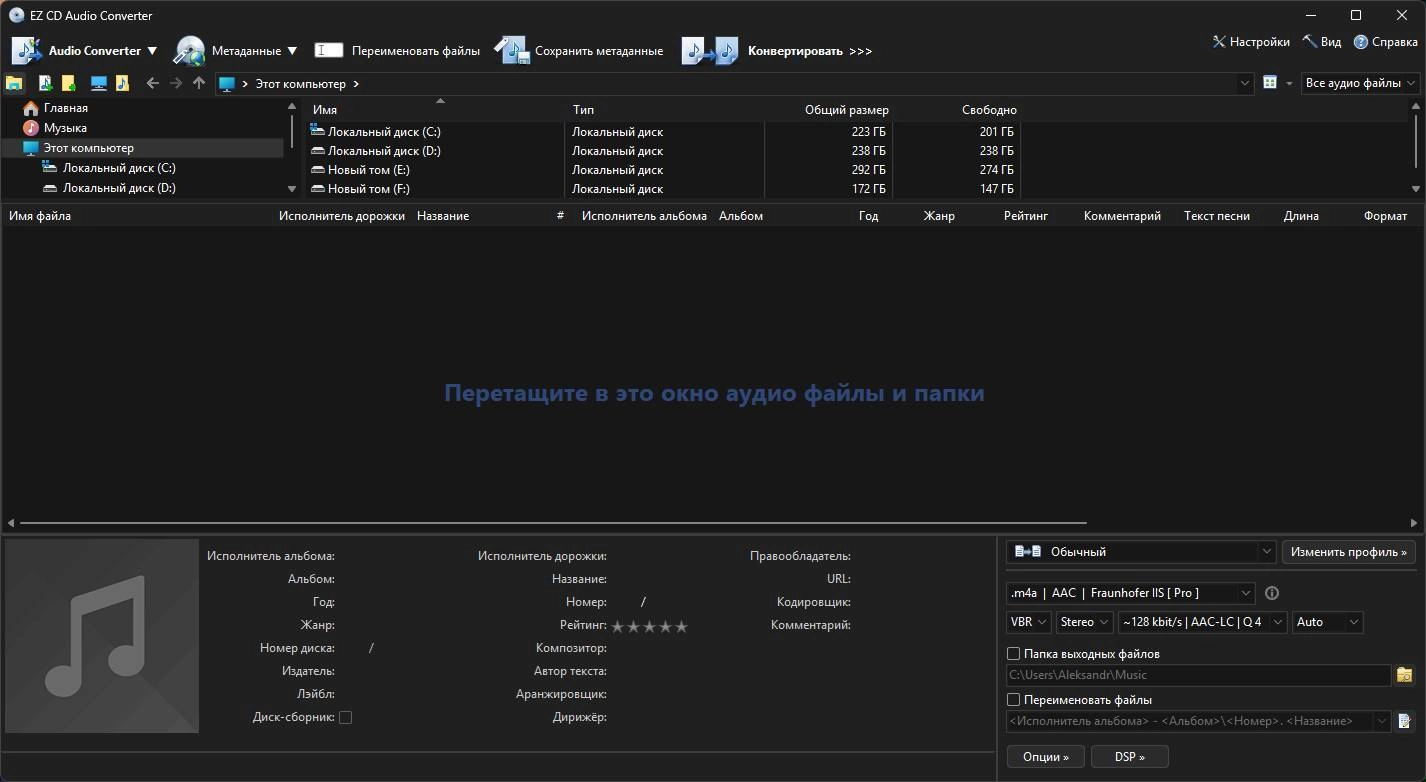
Task: Click the Формат column header
Action: (1385, 216)
